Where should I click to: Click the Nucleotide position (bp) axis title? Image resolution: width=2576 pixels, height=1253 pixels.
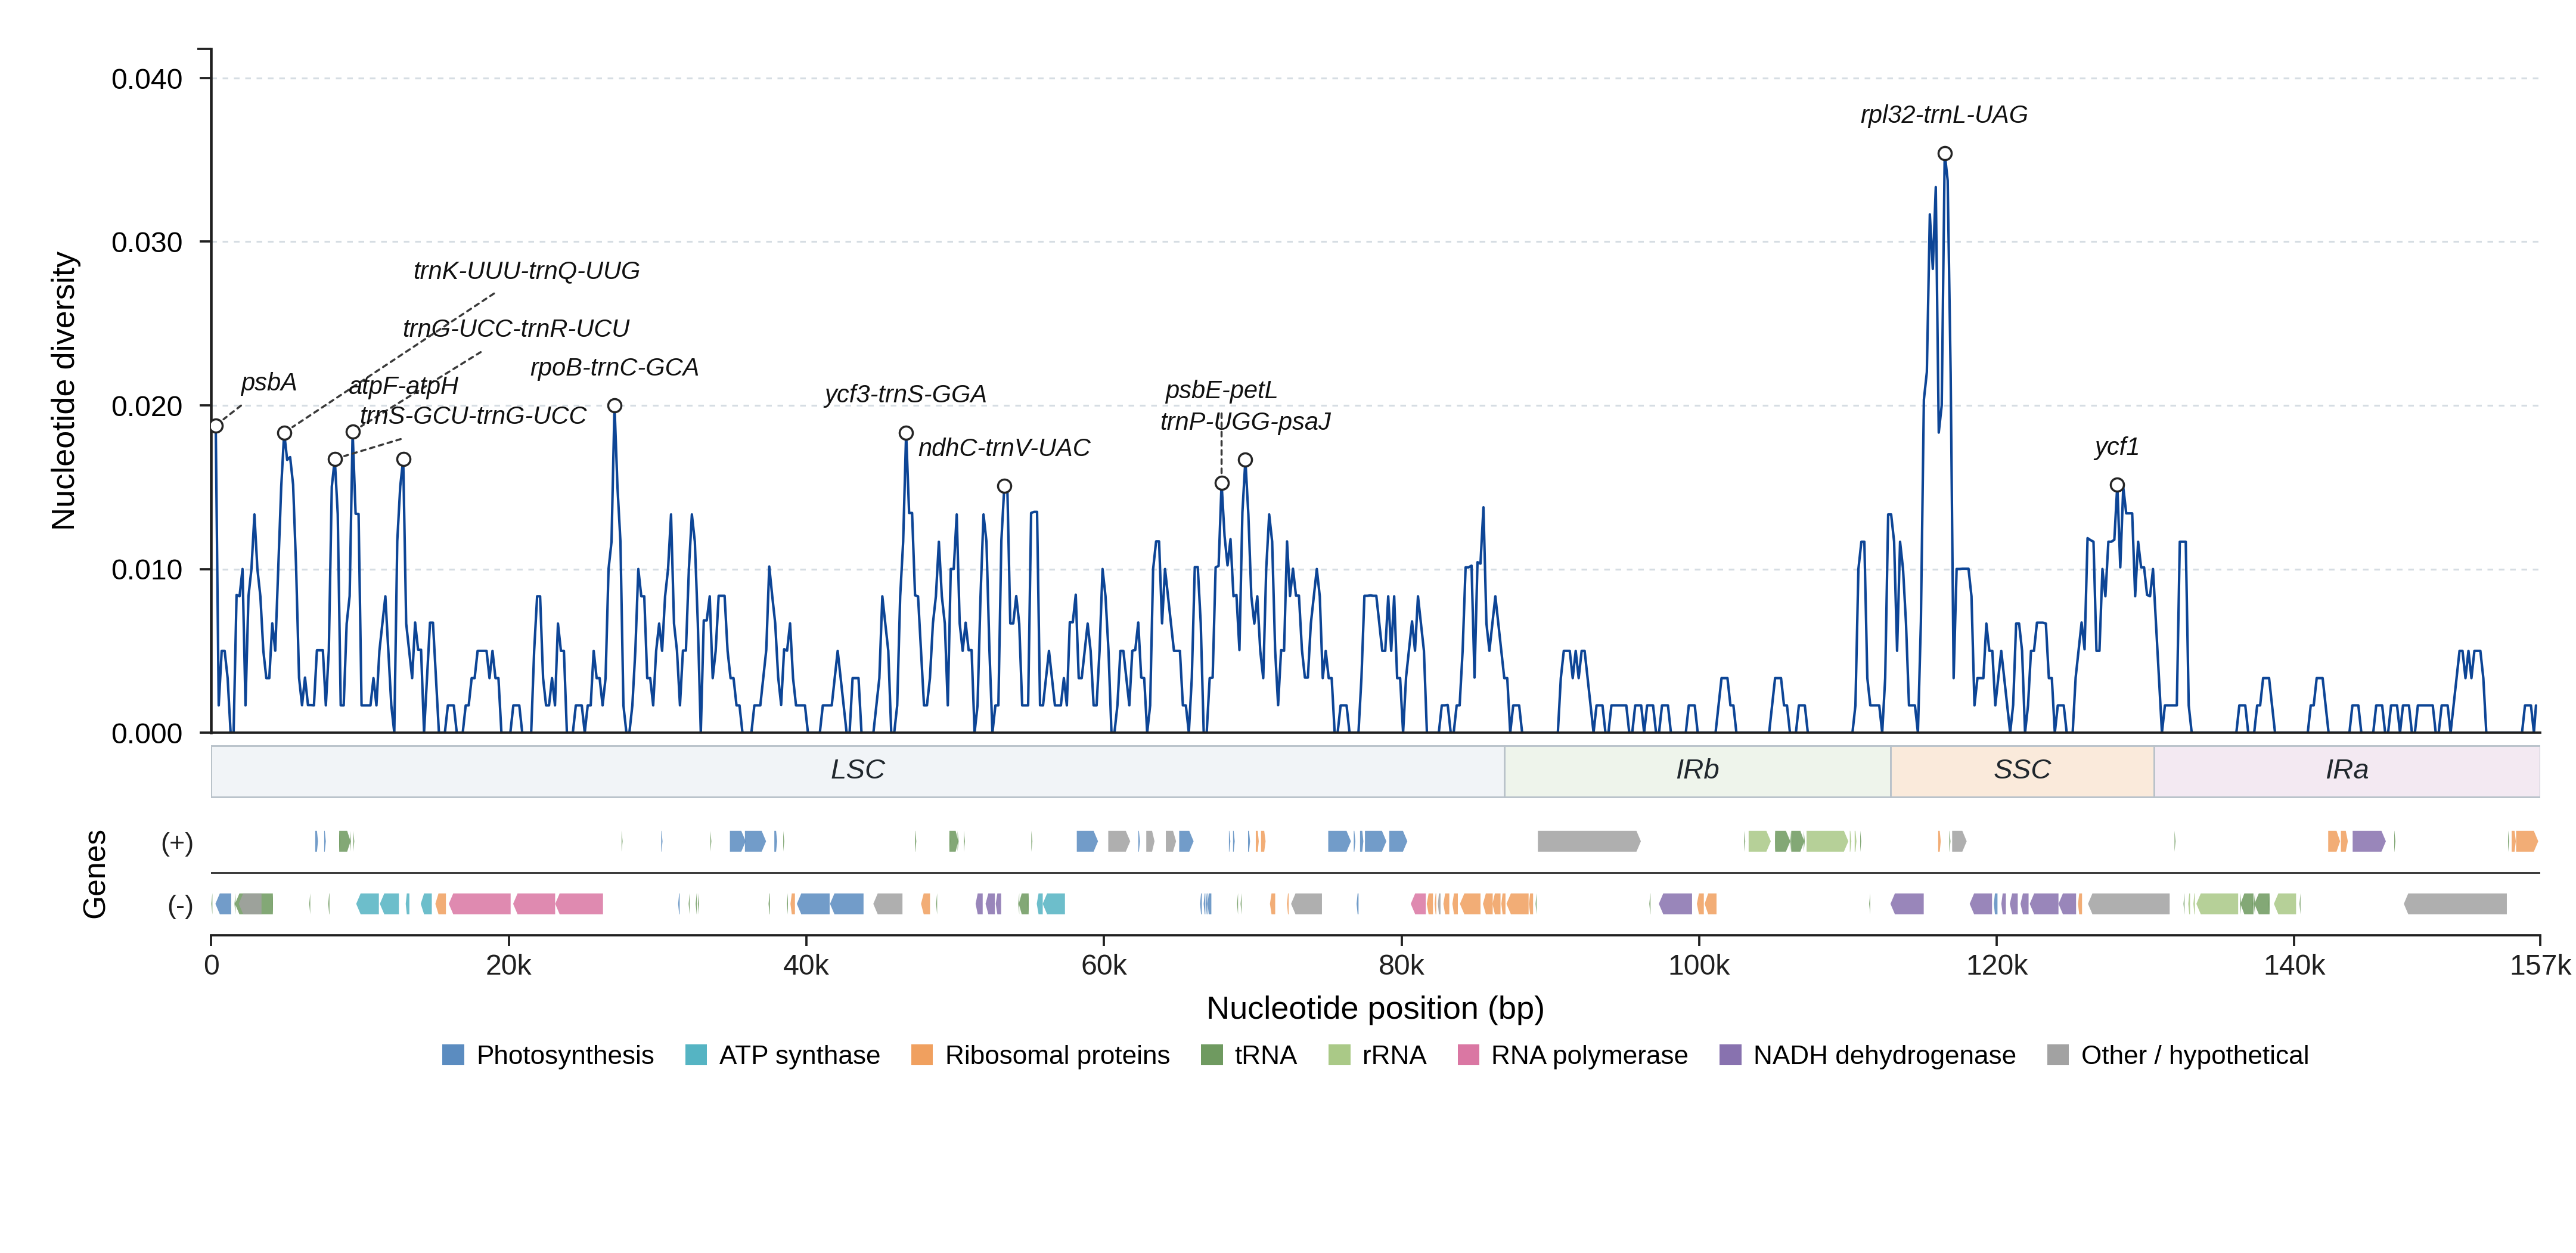[x=1375, y=1008]
